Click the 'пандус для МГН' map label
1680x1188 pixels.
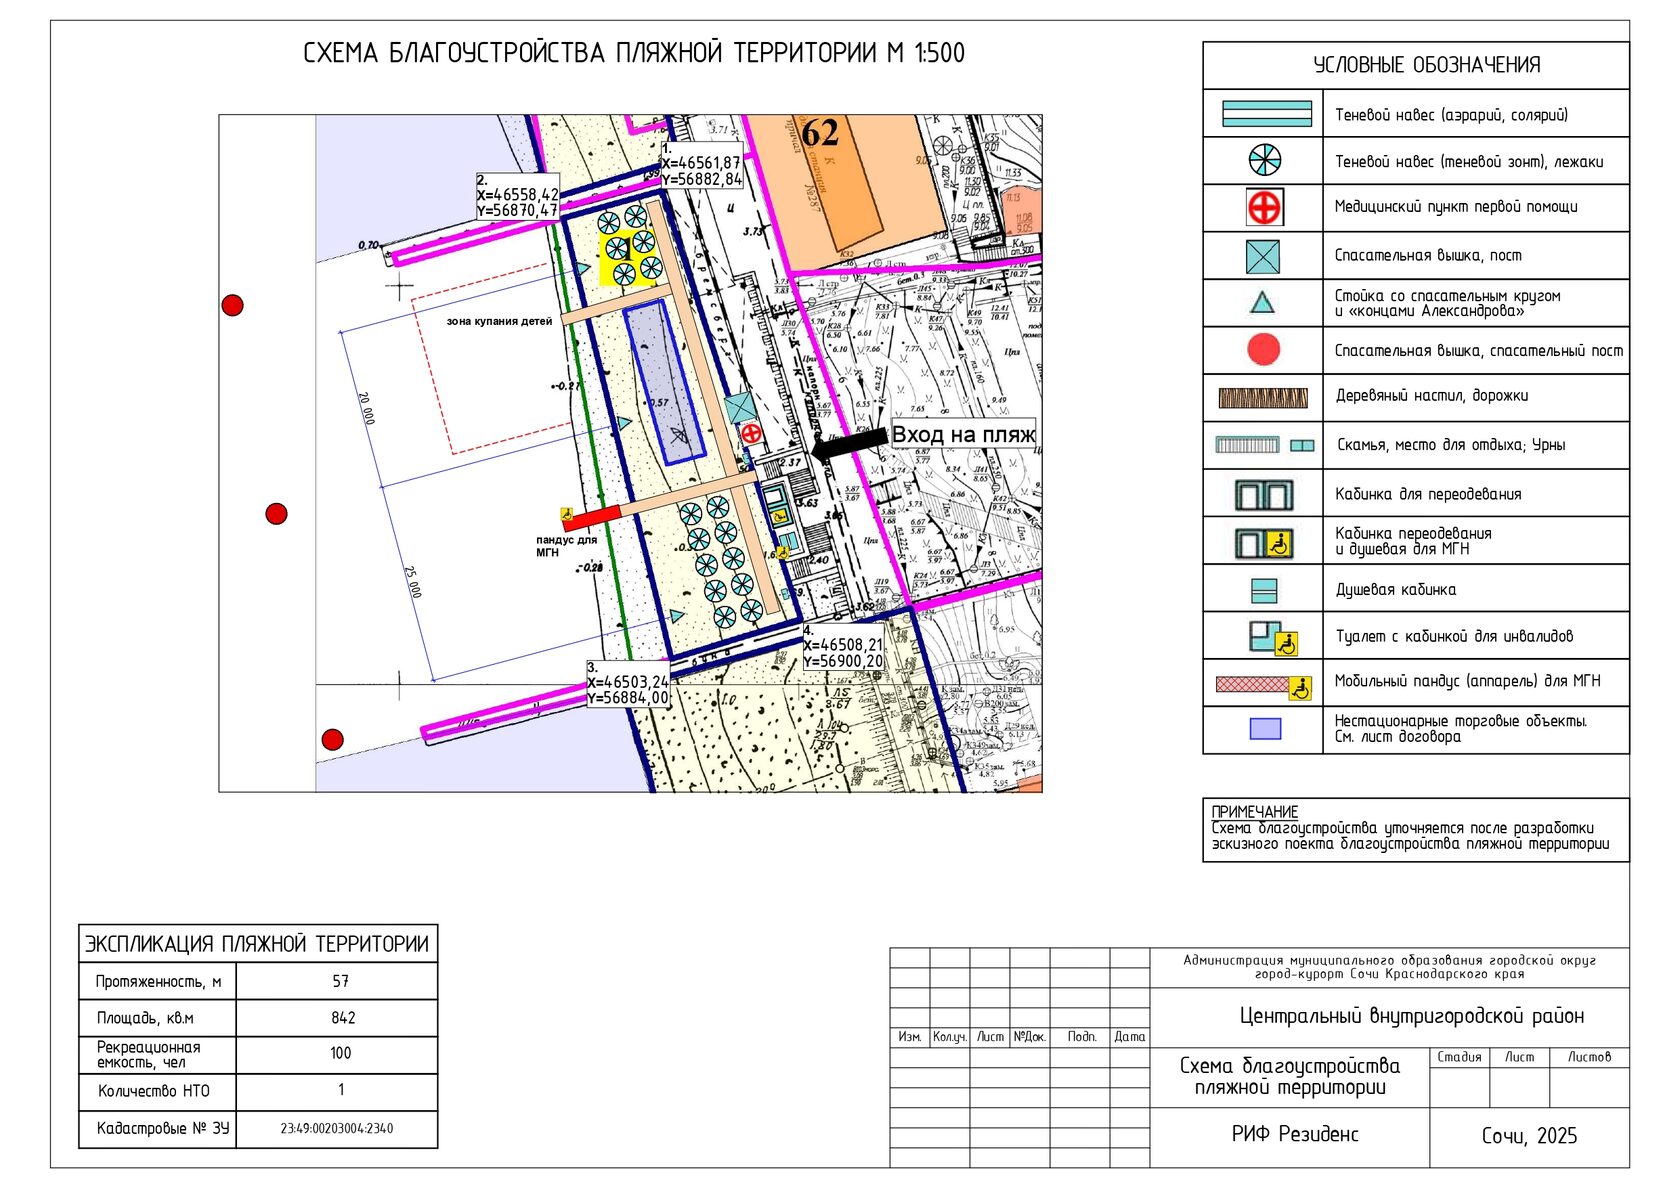coord(566,546)
